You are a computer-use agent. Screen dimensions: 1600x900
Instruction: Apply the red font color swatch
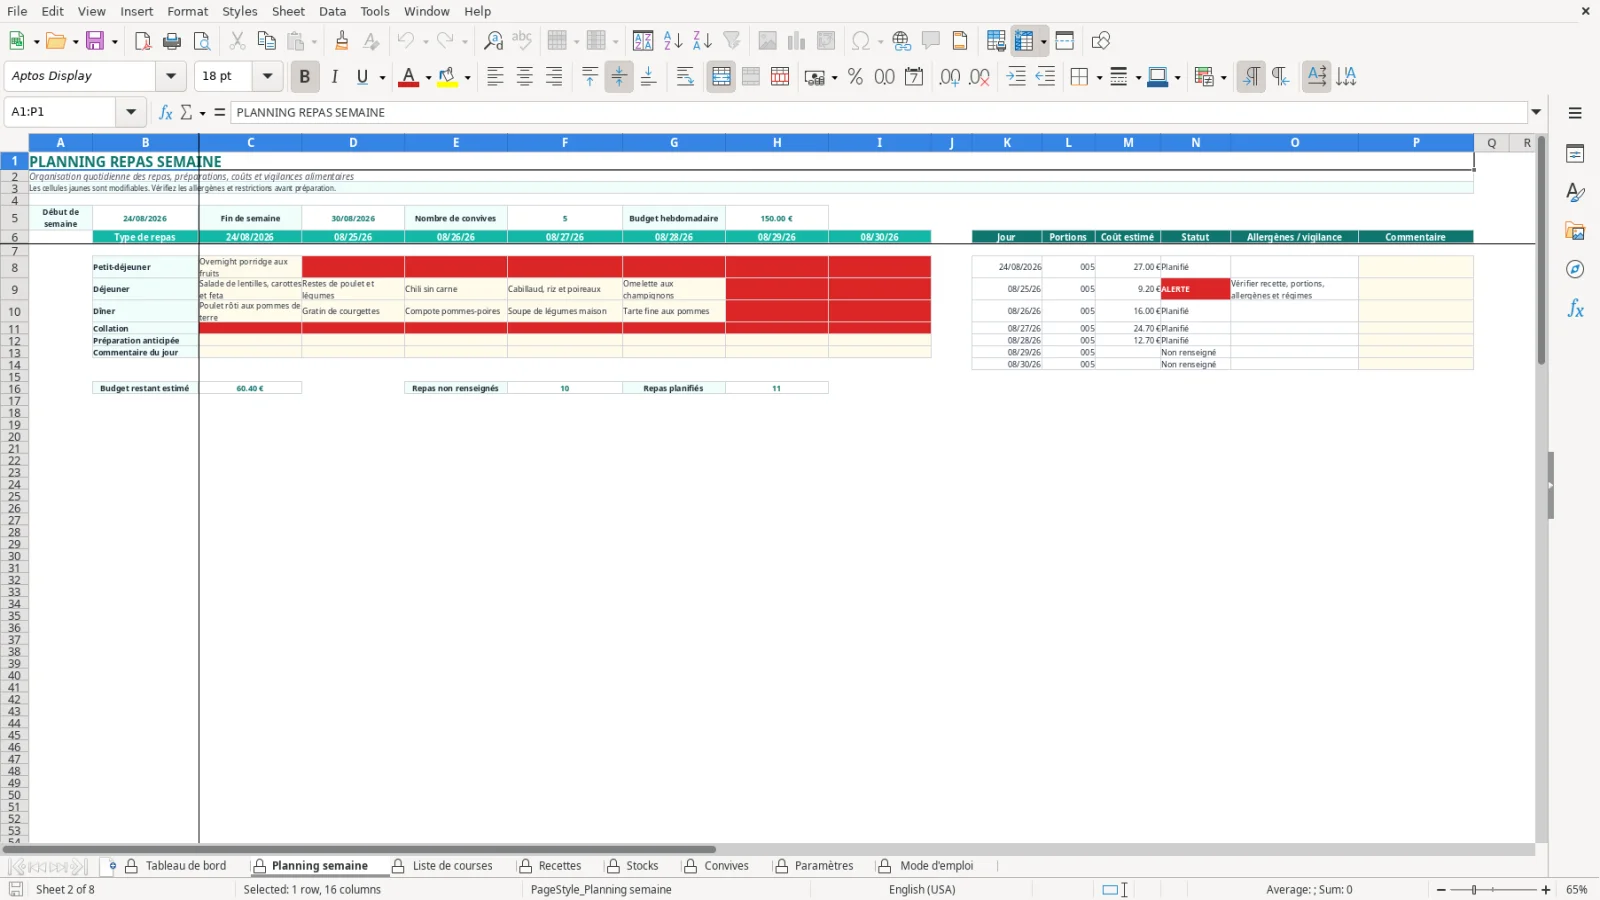tap(408, 77)
